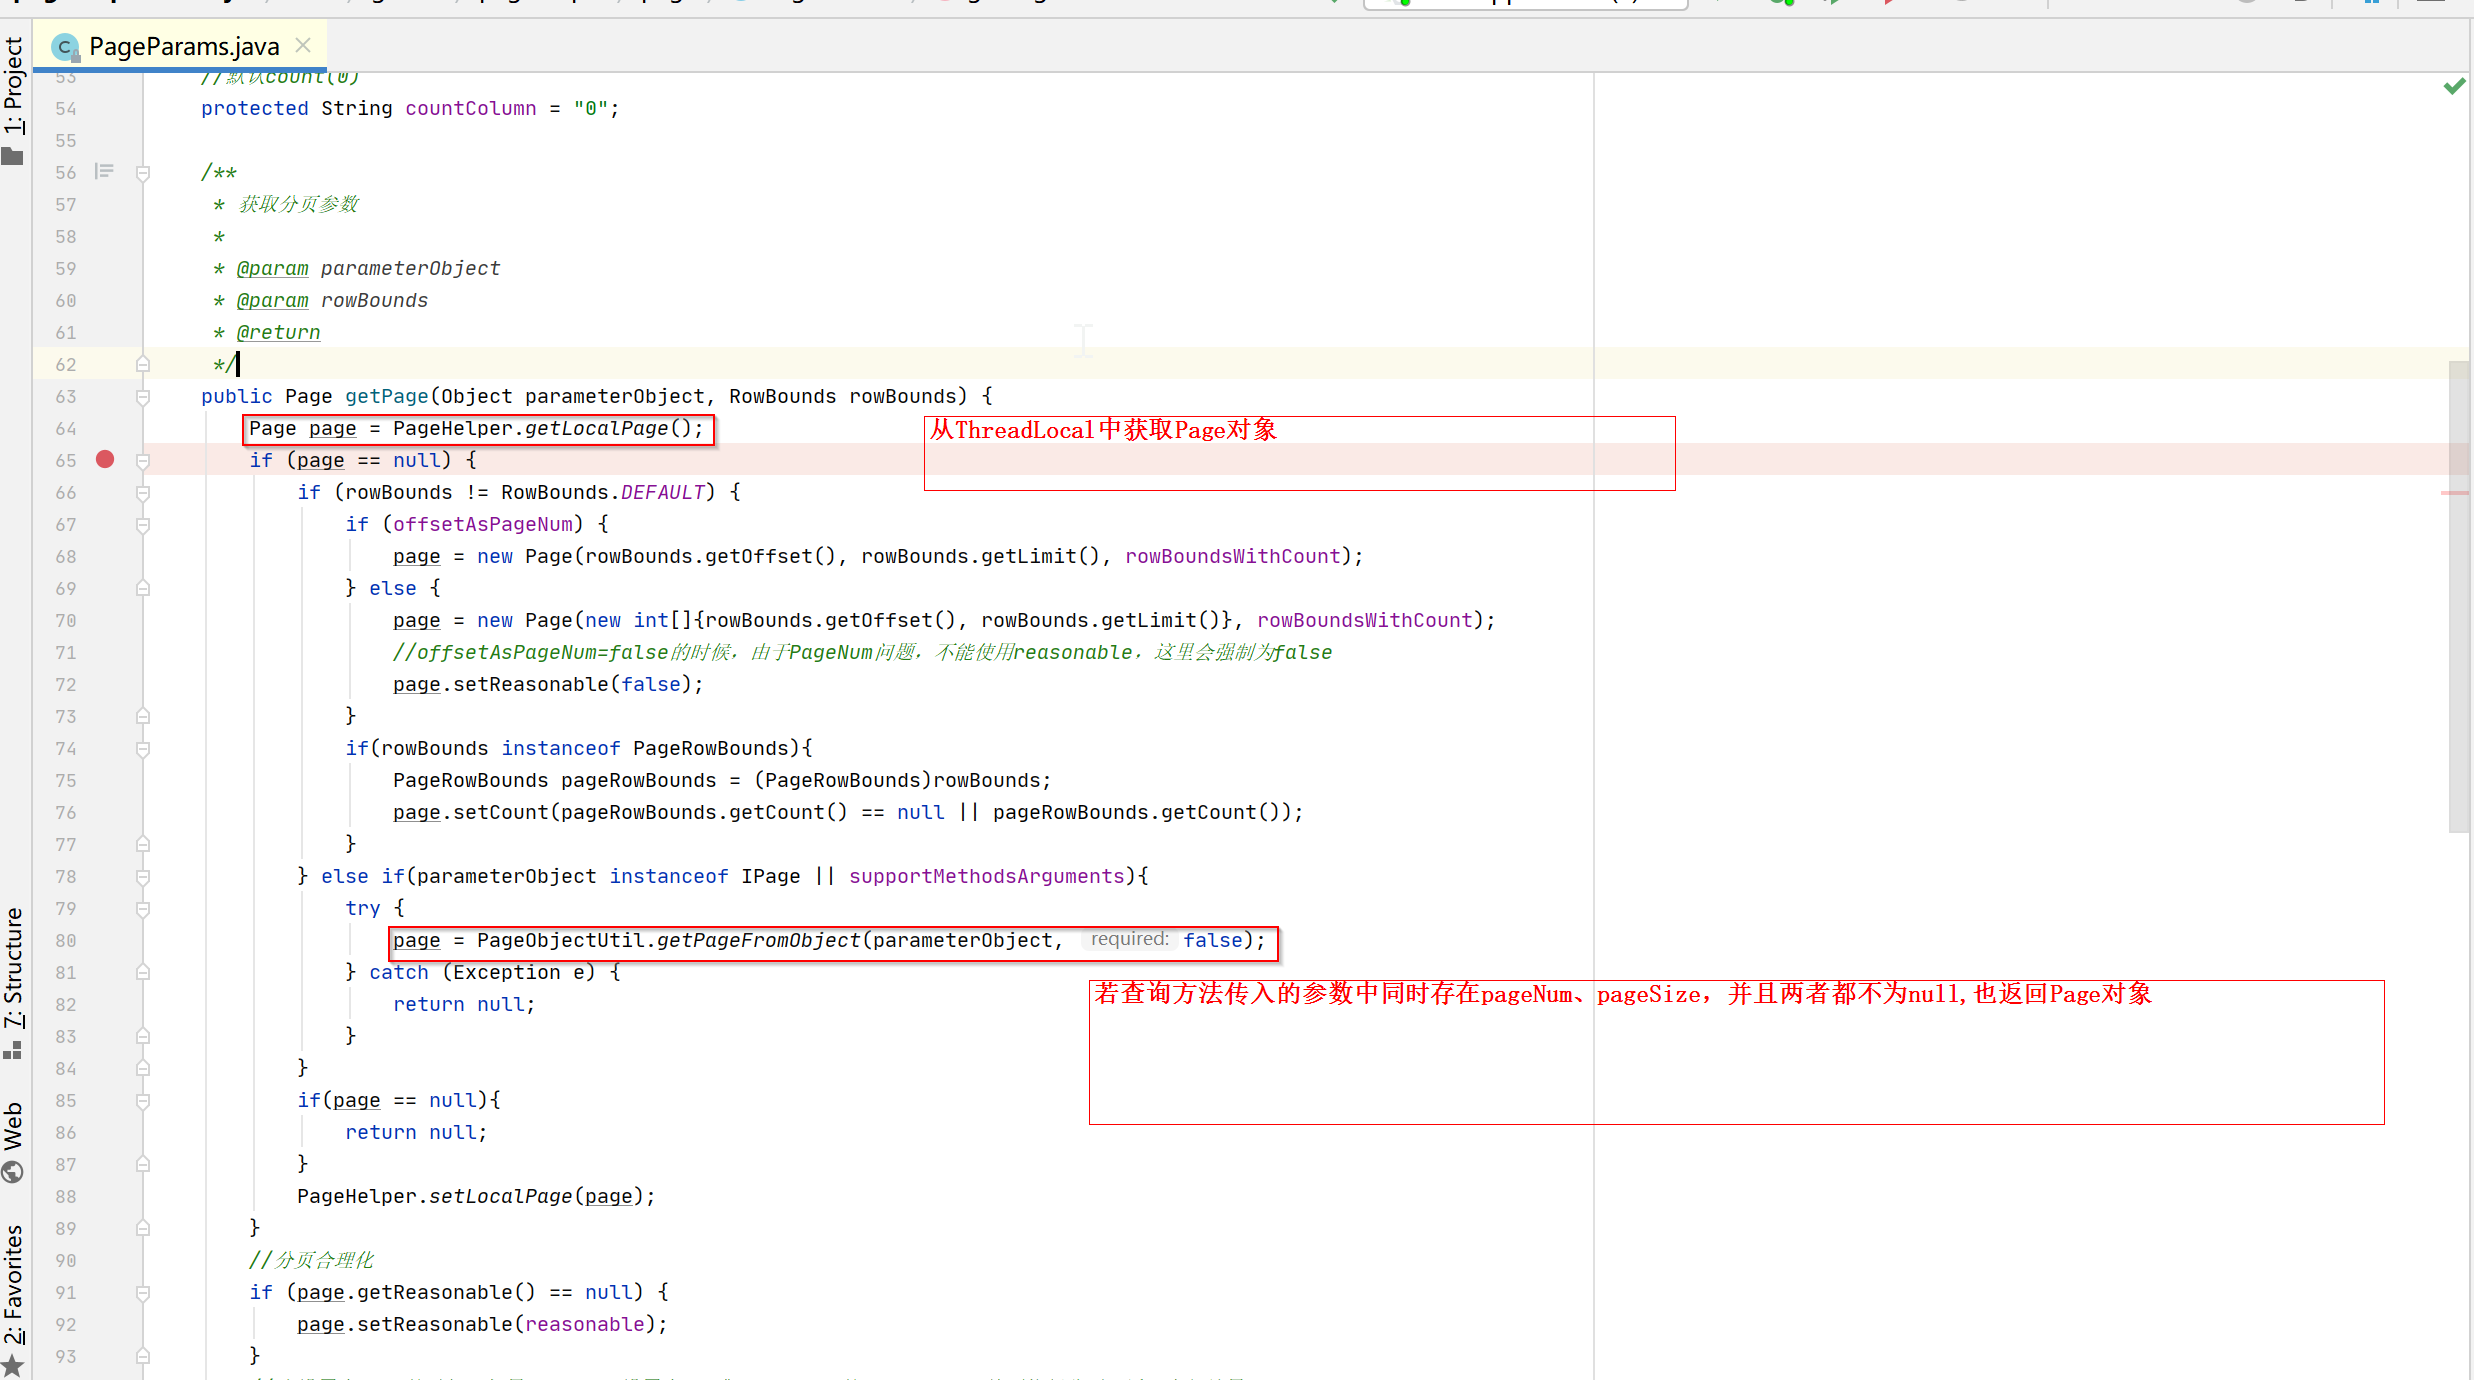Toggle a breakpoint at line 64 gutter
2474x1380 pixels.
coord(105,429)
